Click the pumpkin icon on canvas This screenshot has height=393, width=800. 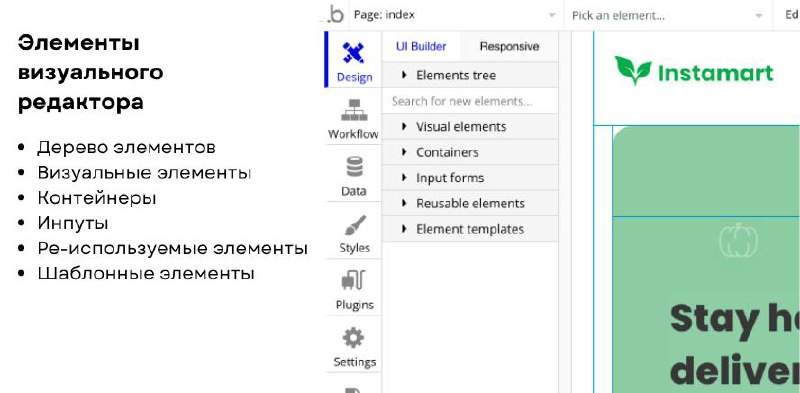(738, 239)
